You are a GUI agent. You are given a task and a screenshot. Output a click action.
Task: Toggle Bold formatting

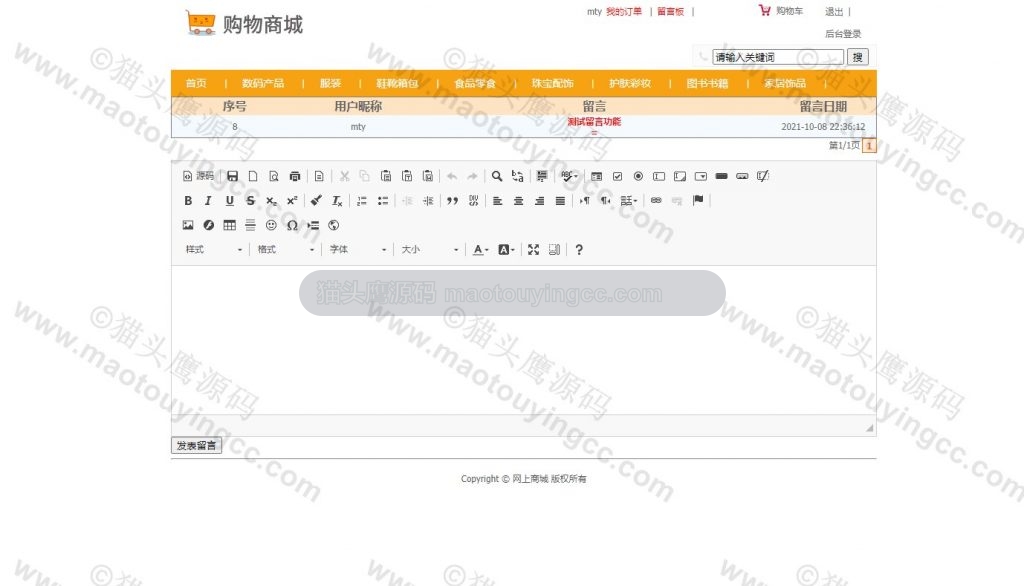(x=188, y=201)
